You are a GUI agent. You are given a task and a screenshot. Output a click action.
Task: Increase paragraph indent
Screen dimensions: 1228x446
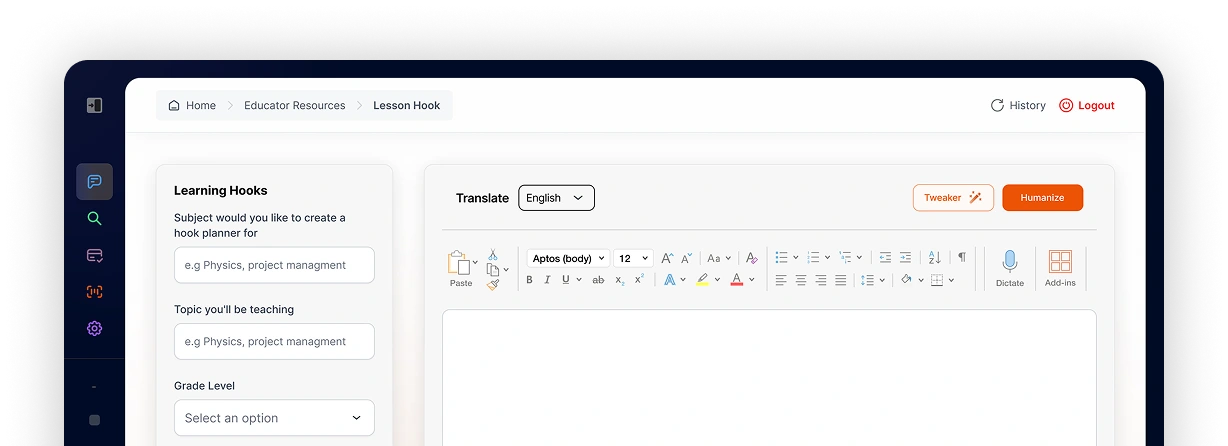[x=905, y=258]
